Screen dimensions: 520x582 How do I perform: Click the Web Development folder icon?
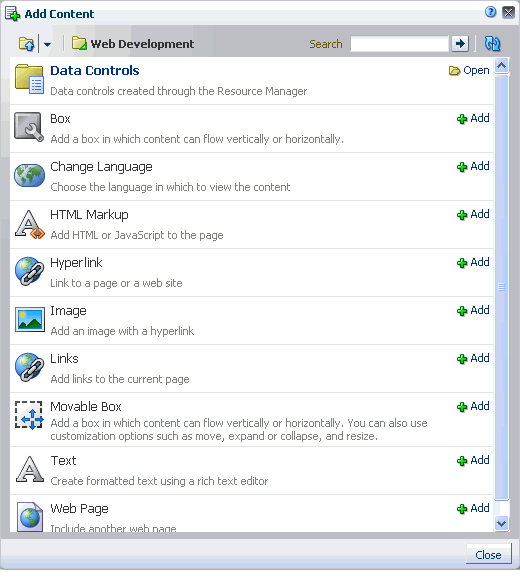point(79,43)
